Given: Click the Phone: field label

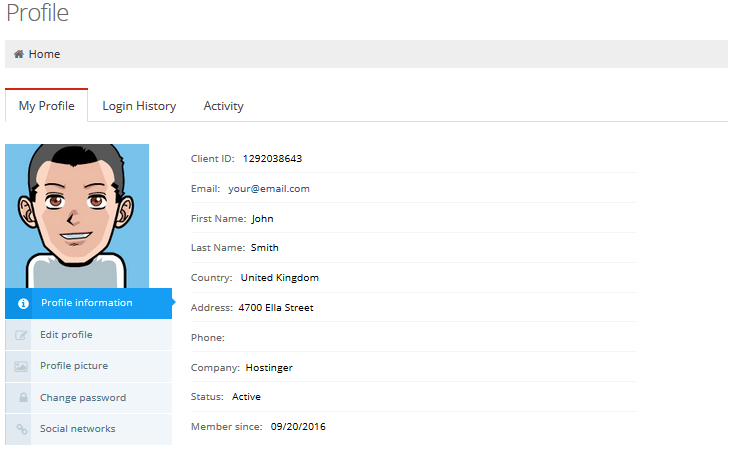Looking at the screenshot, I should (208, 338).
